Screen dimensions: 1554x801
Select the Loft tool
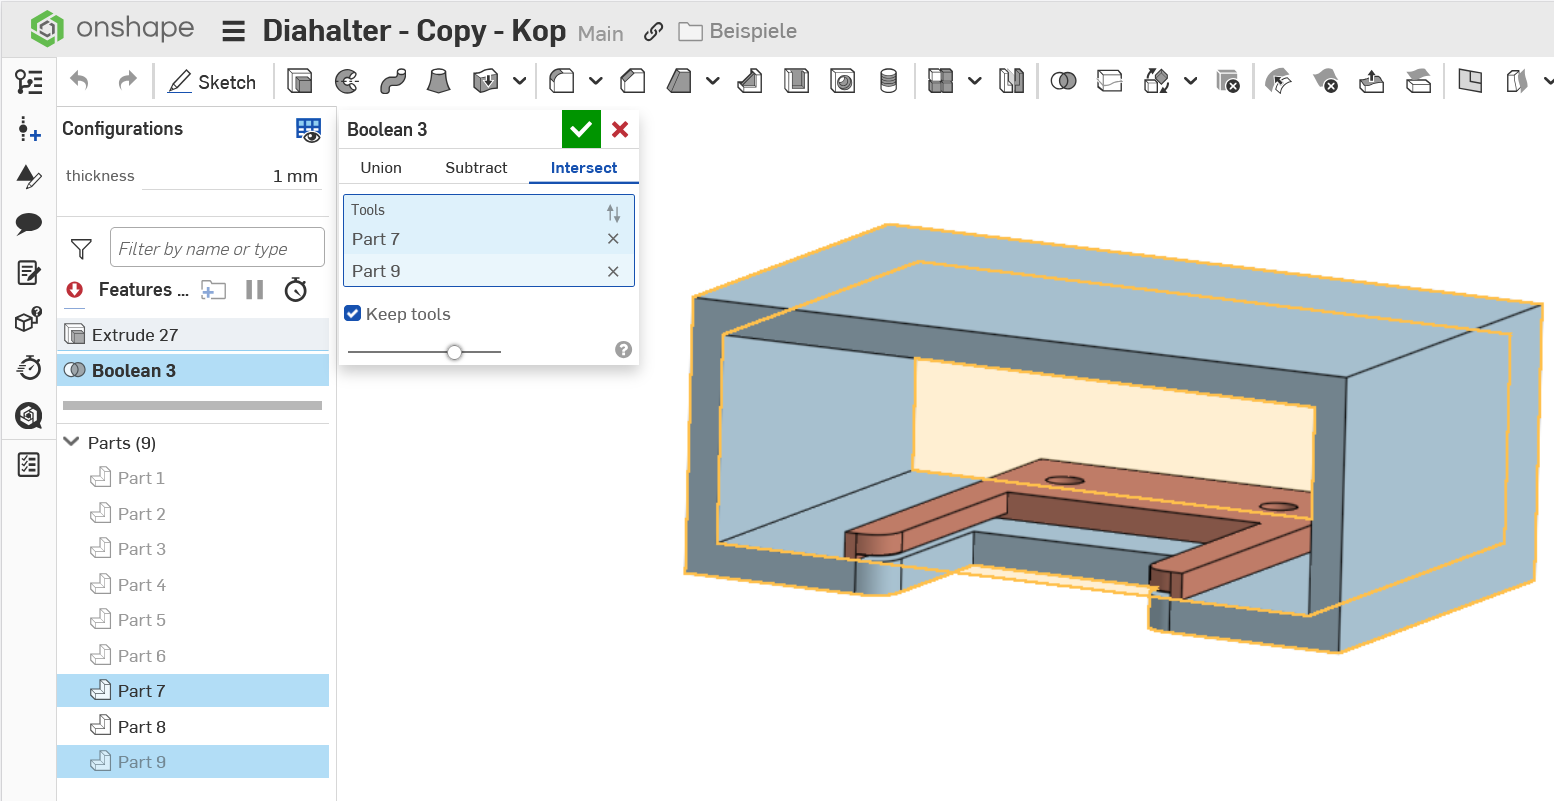[x=438, y=81]
